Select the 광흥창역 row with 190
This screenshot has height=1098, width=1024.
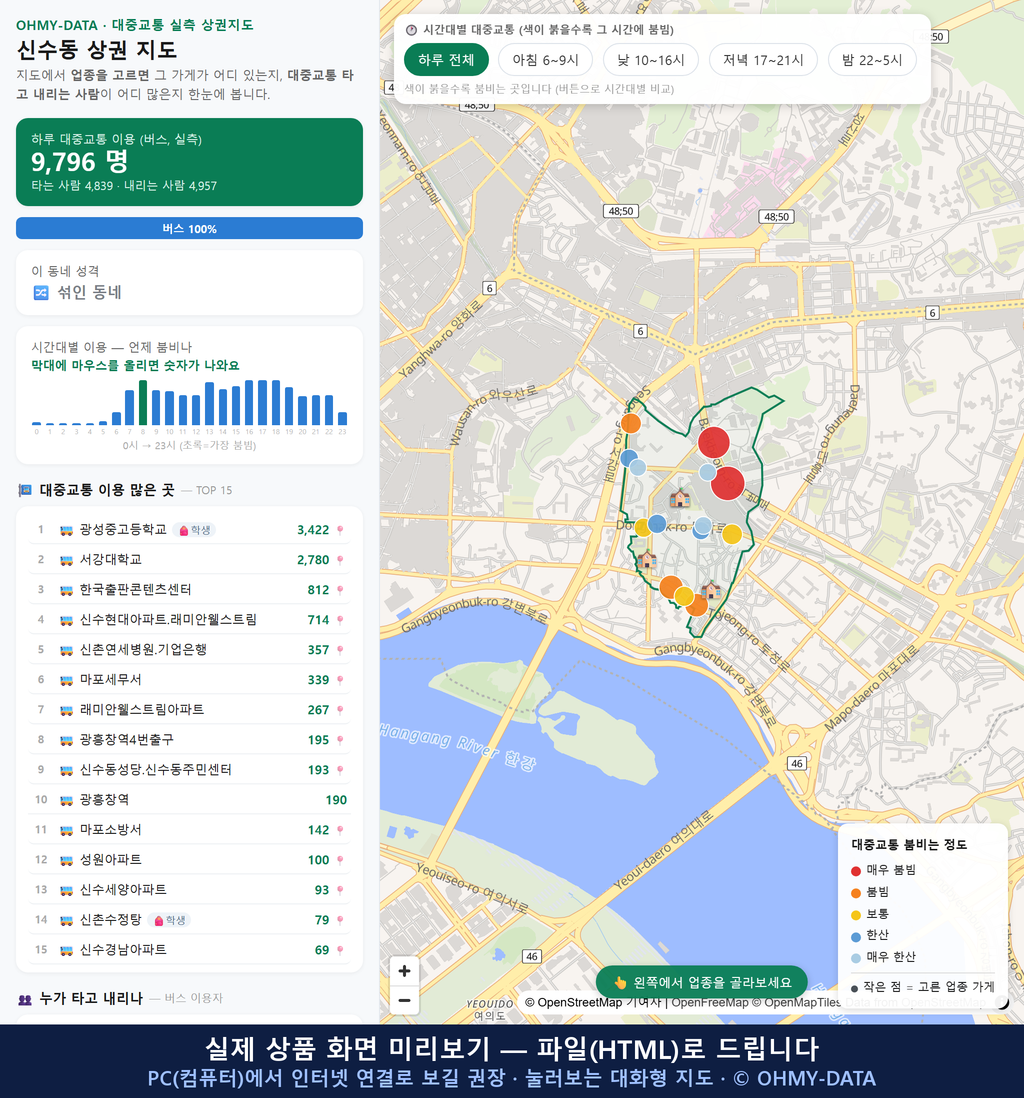[x=189, y=800]
